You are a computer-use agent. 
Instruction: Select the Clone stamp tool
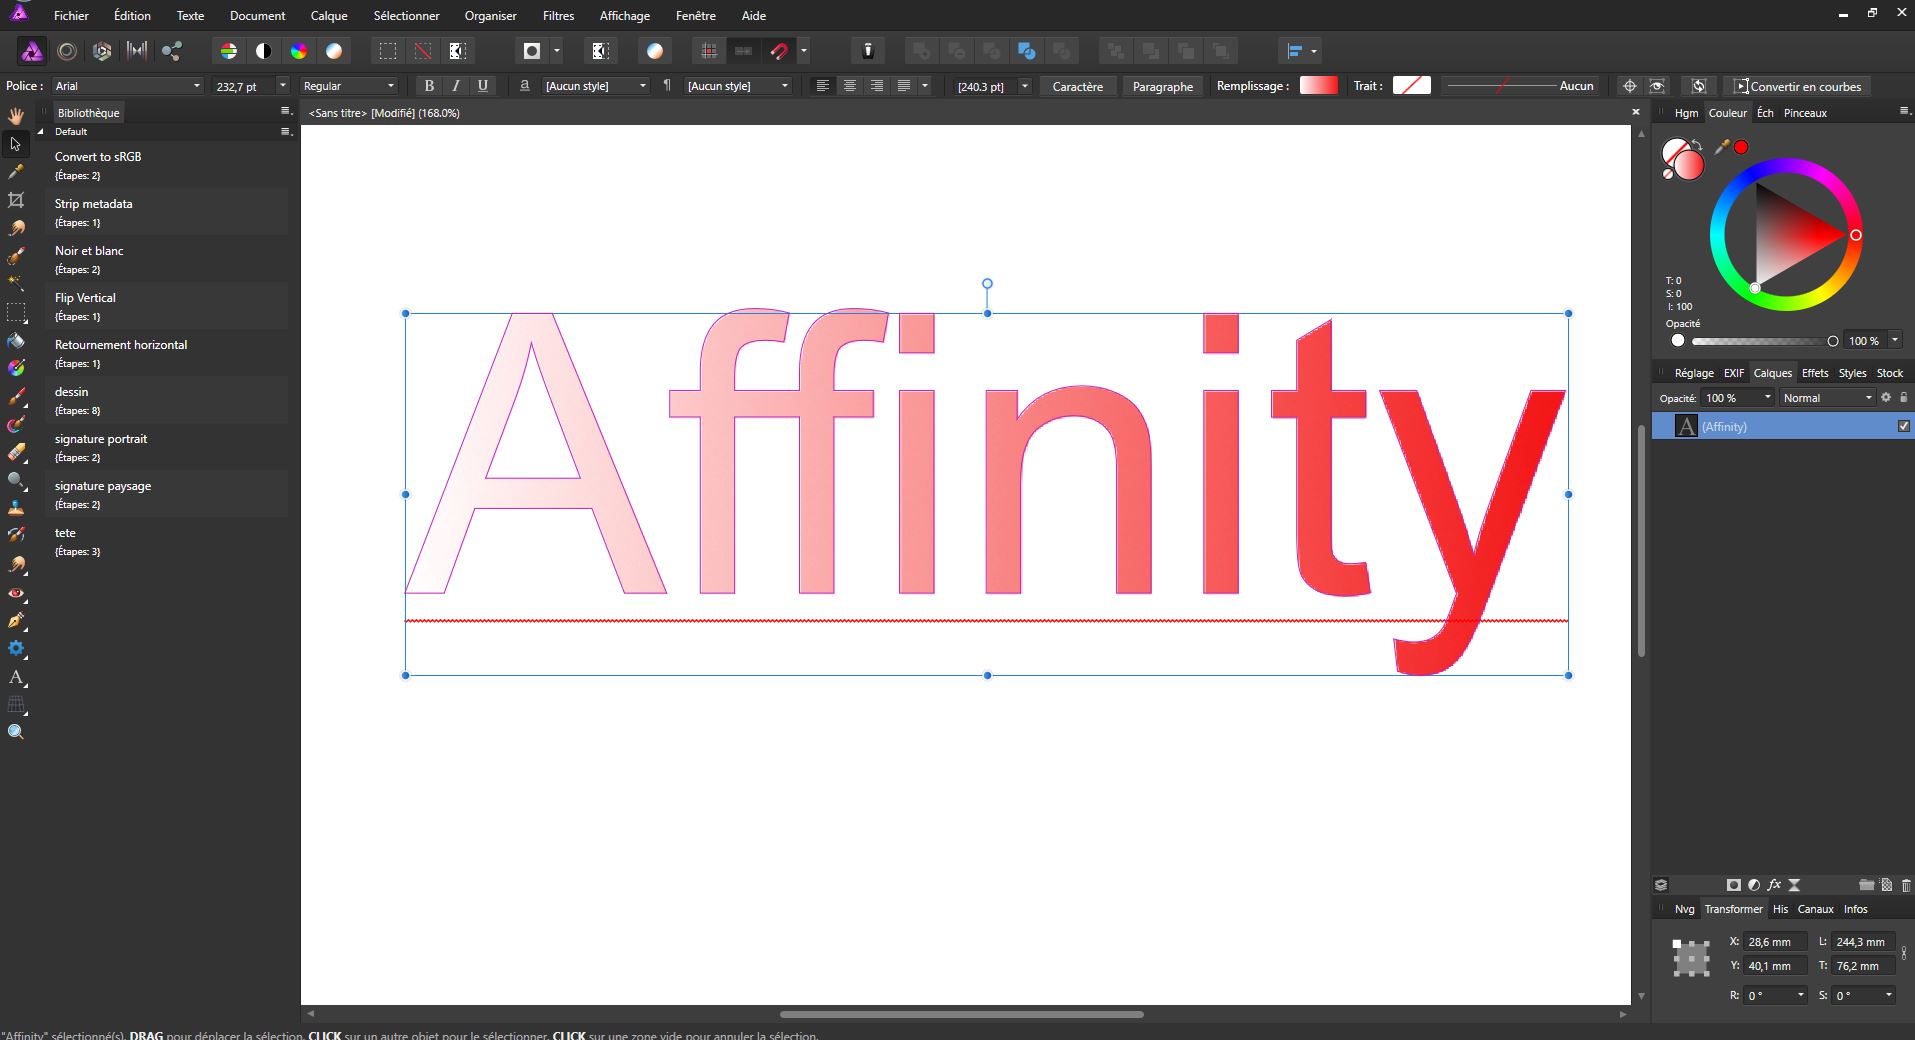[16, 508]
